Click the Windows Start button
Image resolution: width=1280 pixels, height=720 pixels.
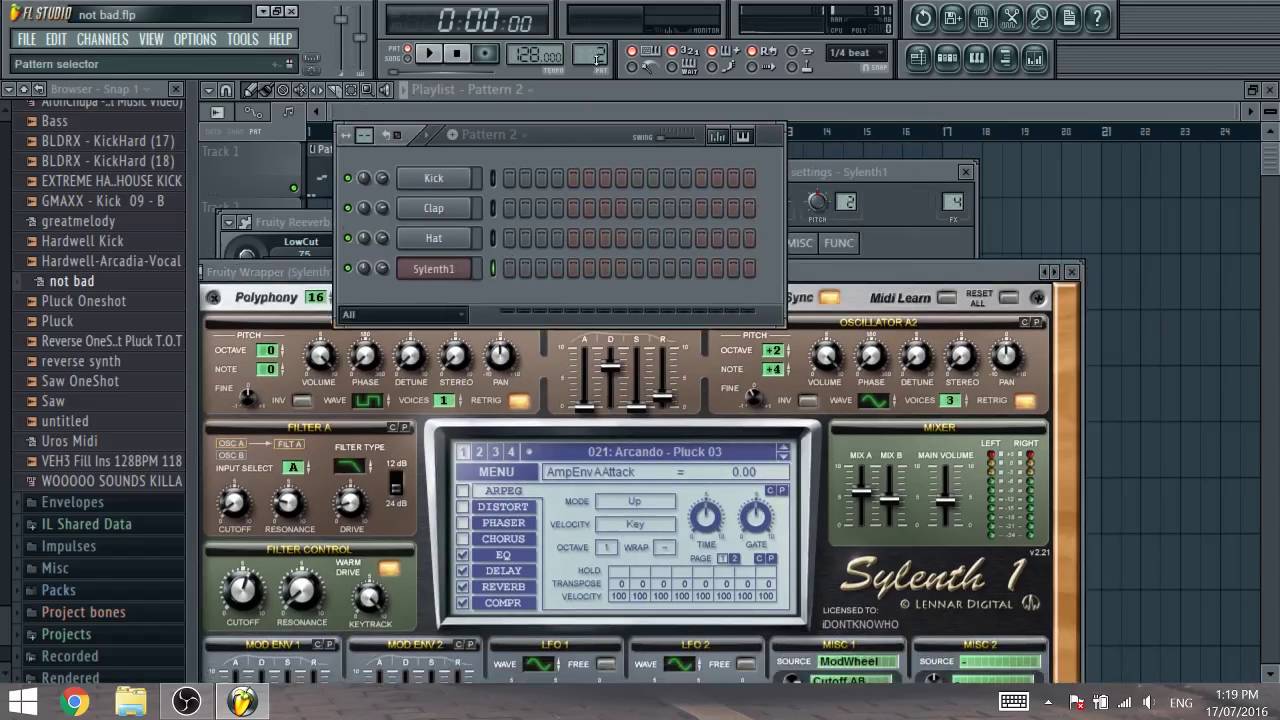pyautogui.click(x=23, y=702)
